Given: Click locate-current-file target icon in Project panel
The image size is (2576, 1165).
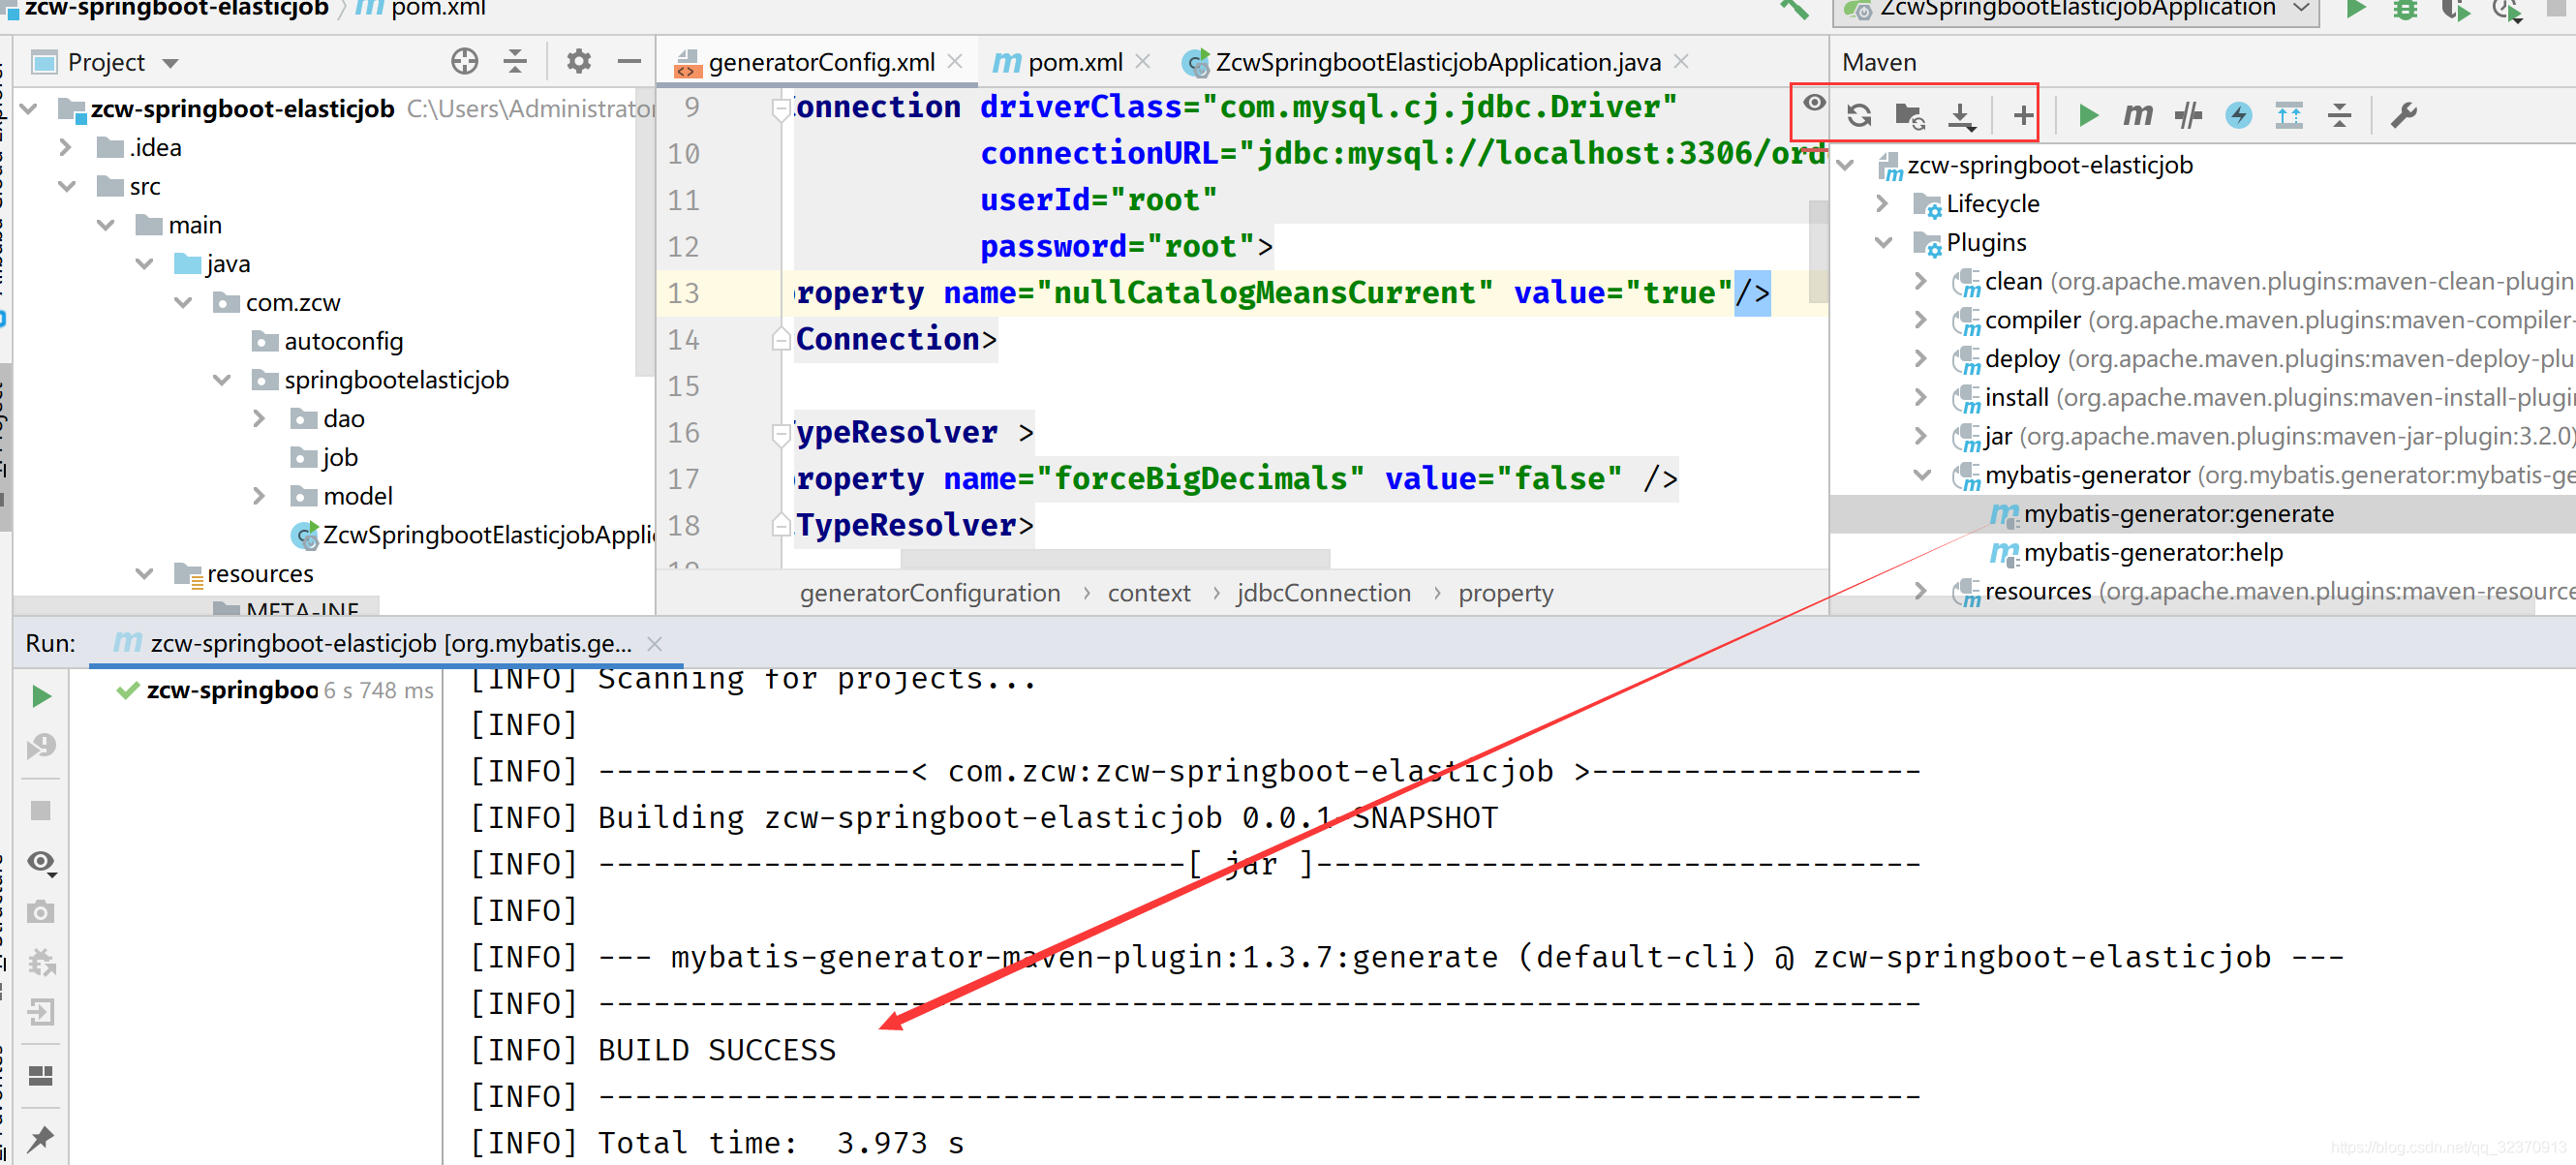Looking at the screenshot, I should click(464, 62).
